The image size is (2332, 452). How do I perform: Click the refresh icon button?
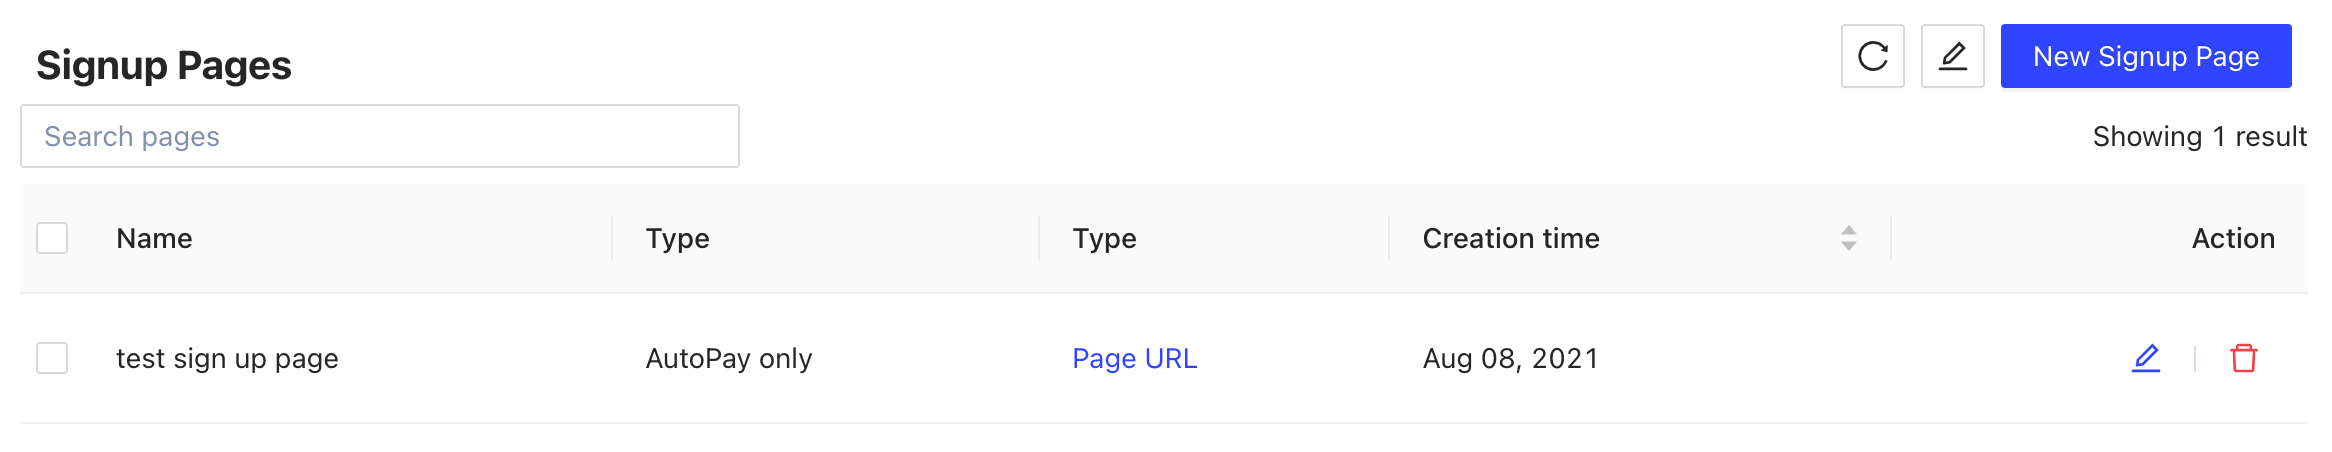click(1872, 57)
